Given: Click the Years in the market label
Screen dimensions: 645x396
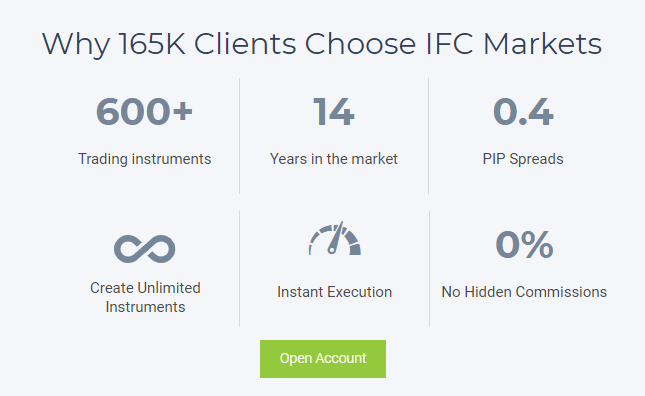Looking at the screenshot, I should pyautogui.click(x=334, y=159).
